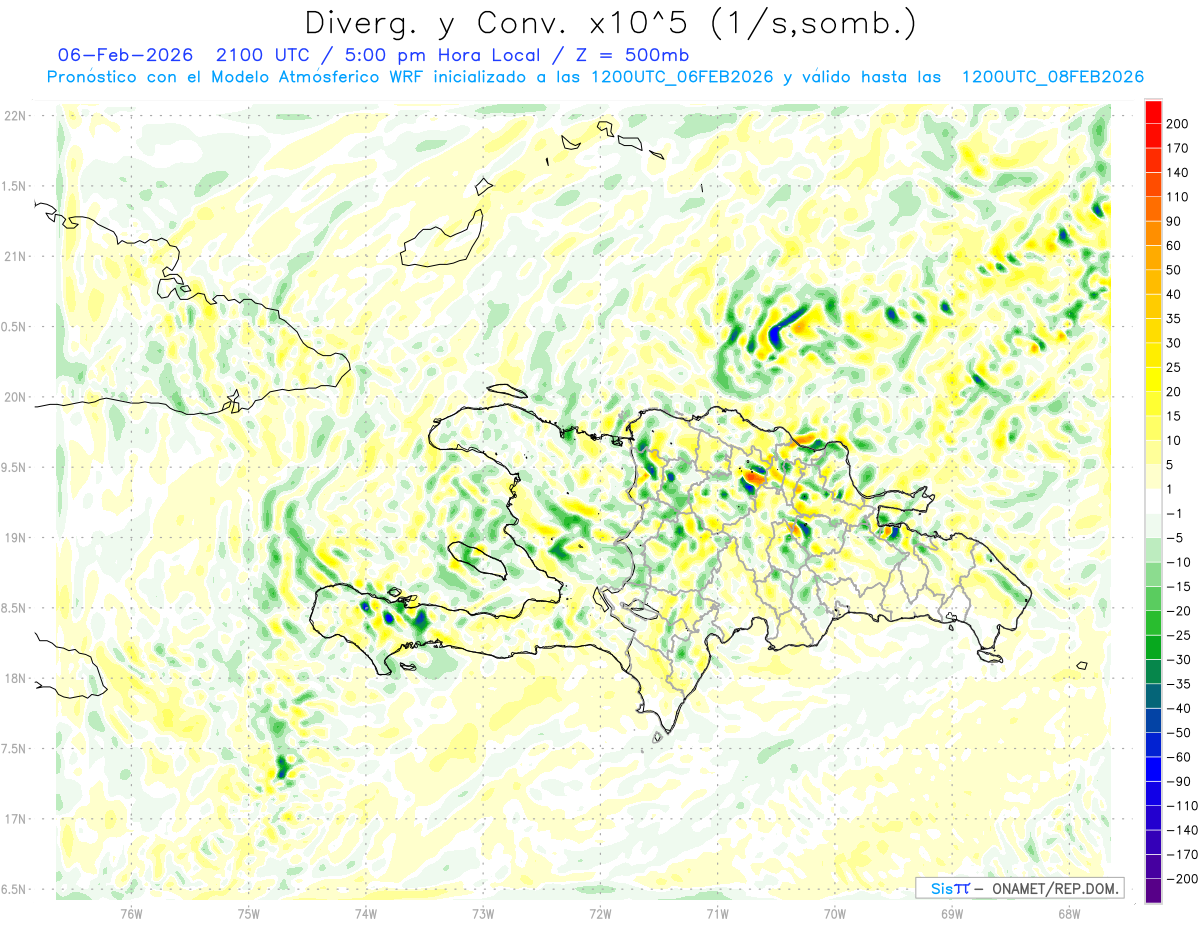
Task: Click the latitude label "19N"
Action: 14,538
